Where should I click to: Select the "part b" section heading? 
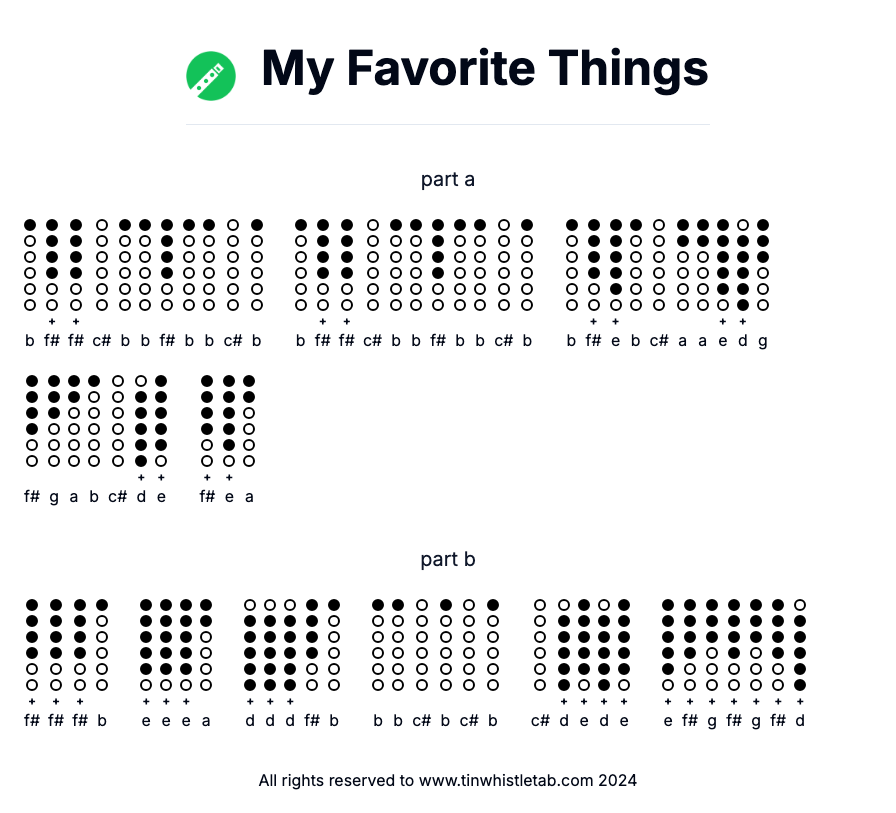click(x=448, y=559)
